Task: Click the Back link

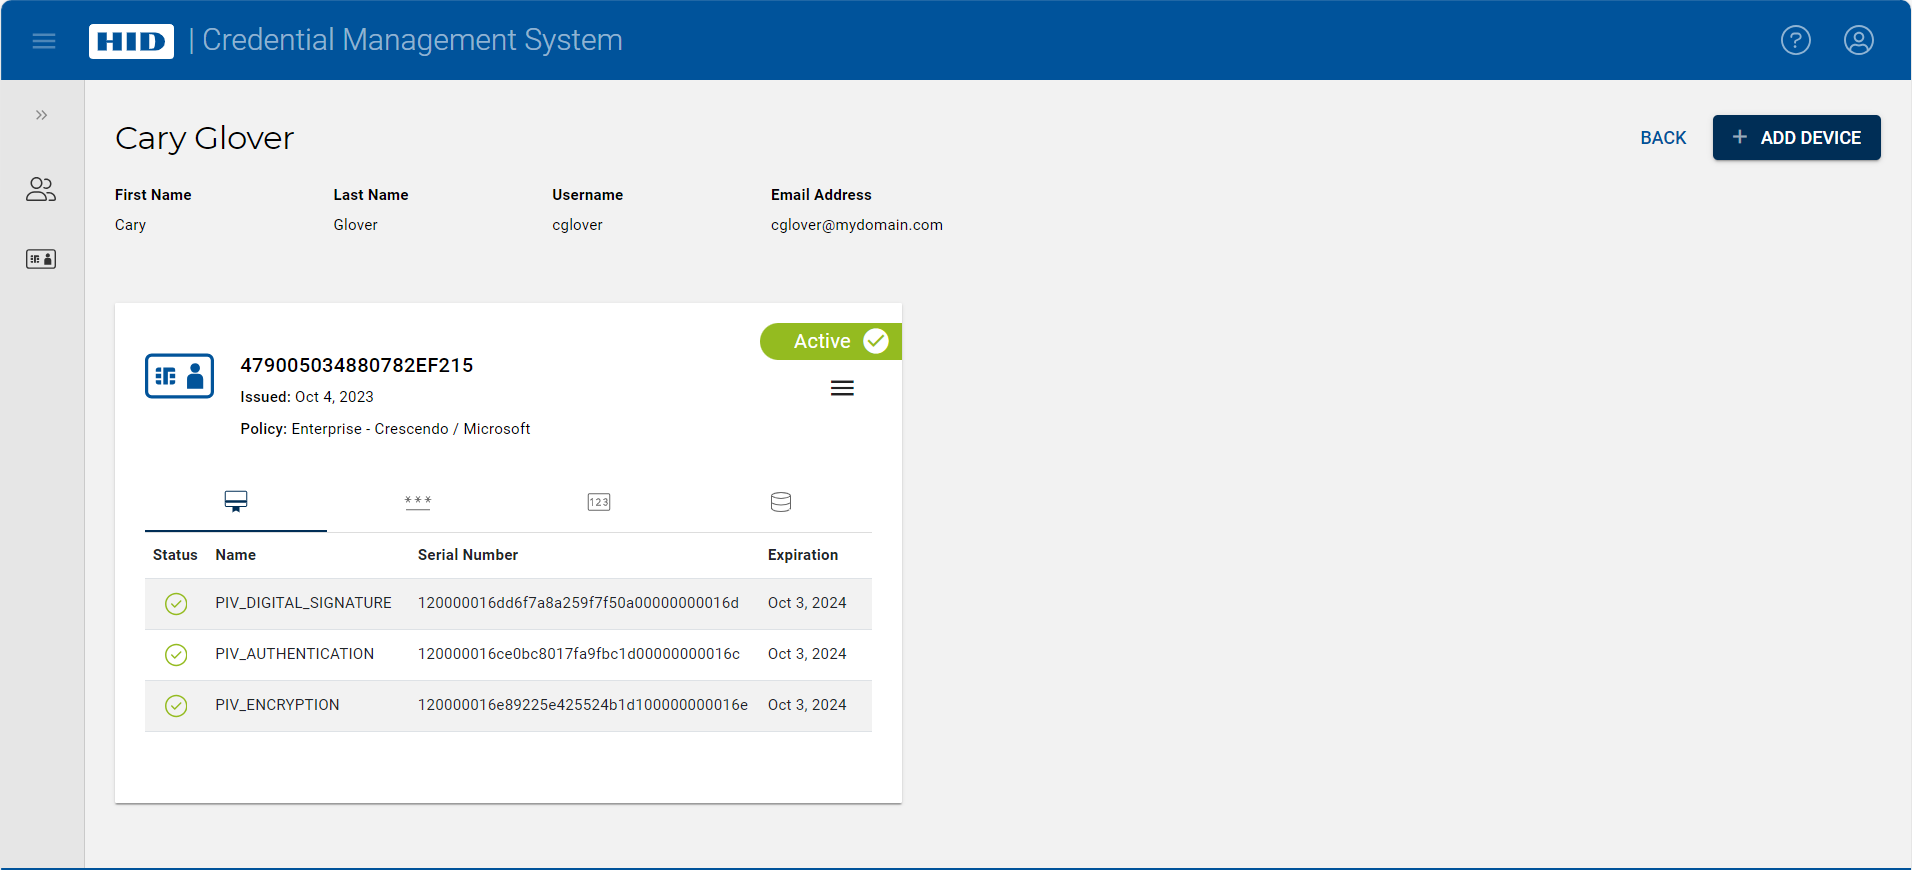Action: click(x=1663, y=138)
